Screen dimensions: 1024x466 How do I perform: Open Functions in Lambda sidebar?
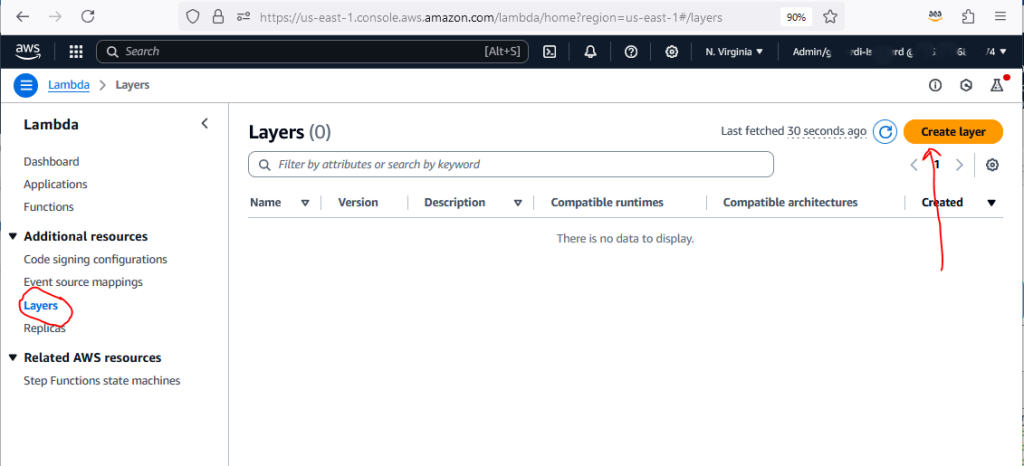click(x=49, y=207)
